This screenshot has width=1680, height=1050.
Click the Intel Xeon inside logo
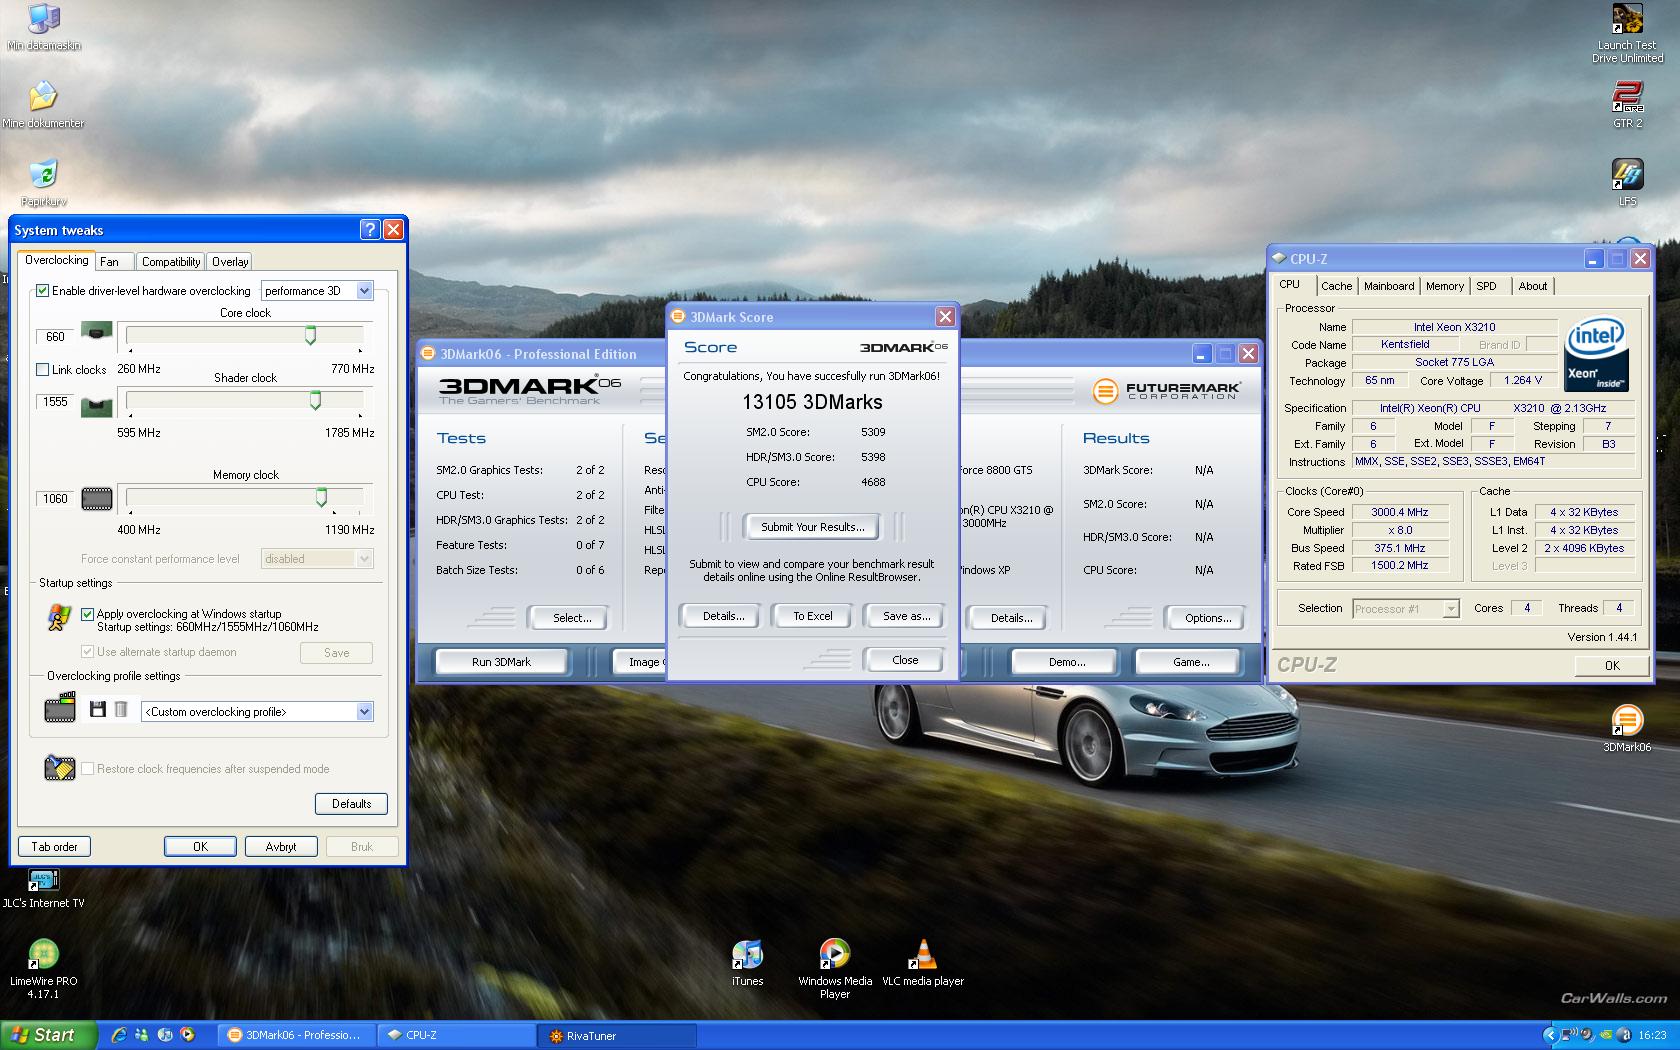point(1596,354)
